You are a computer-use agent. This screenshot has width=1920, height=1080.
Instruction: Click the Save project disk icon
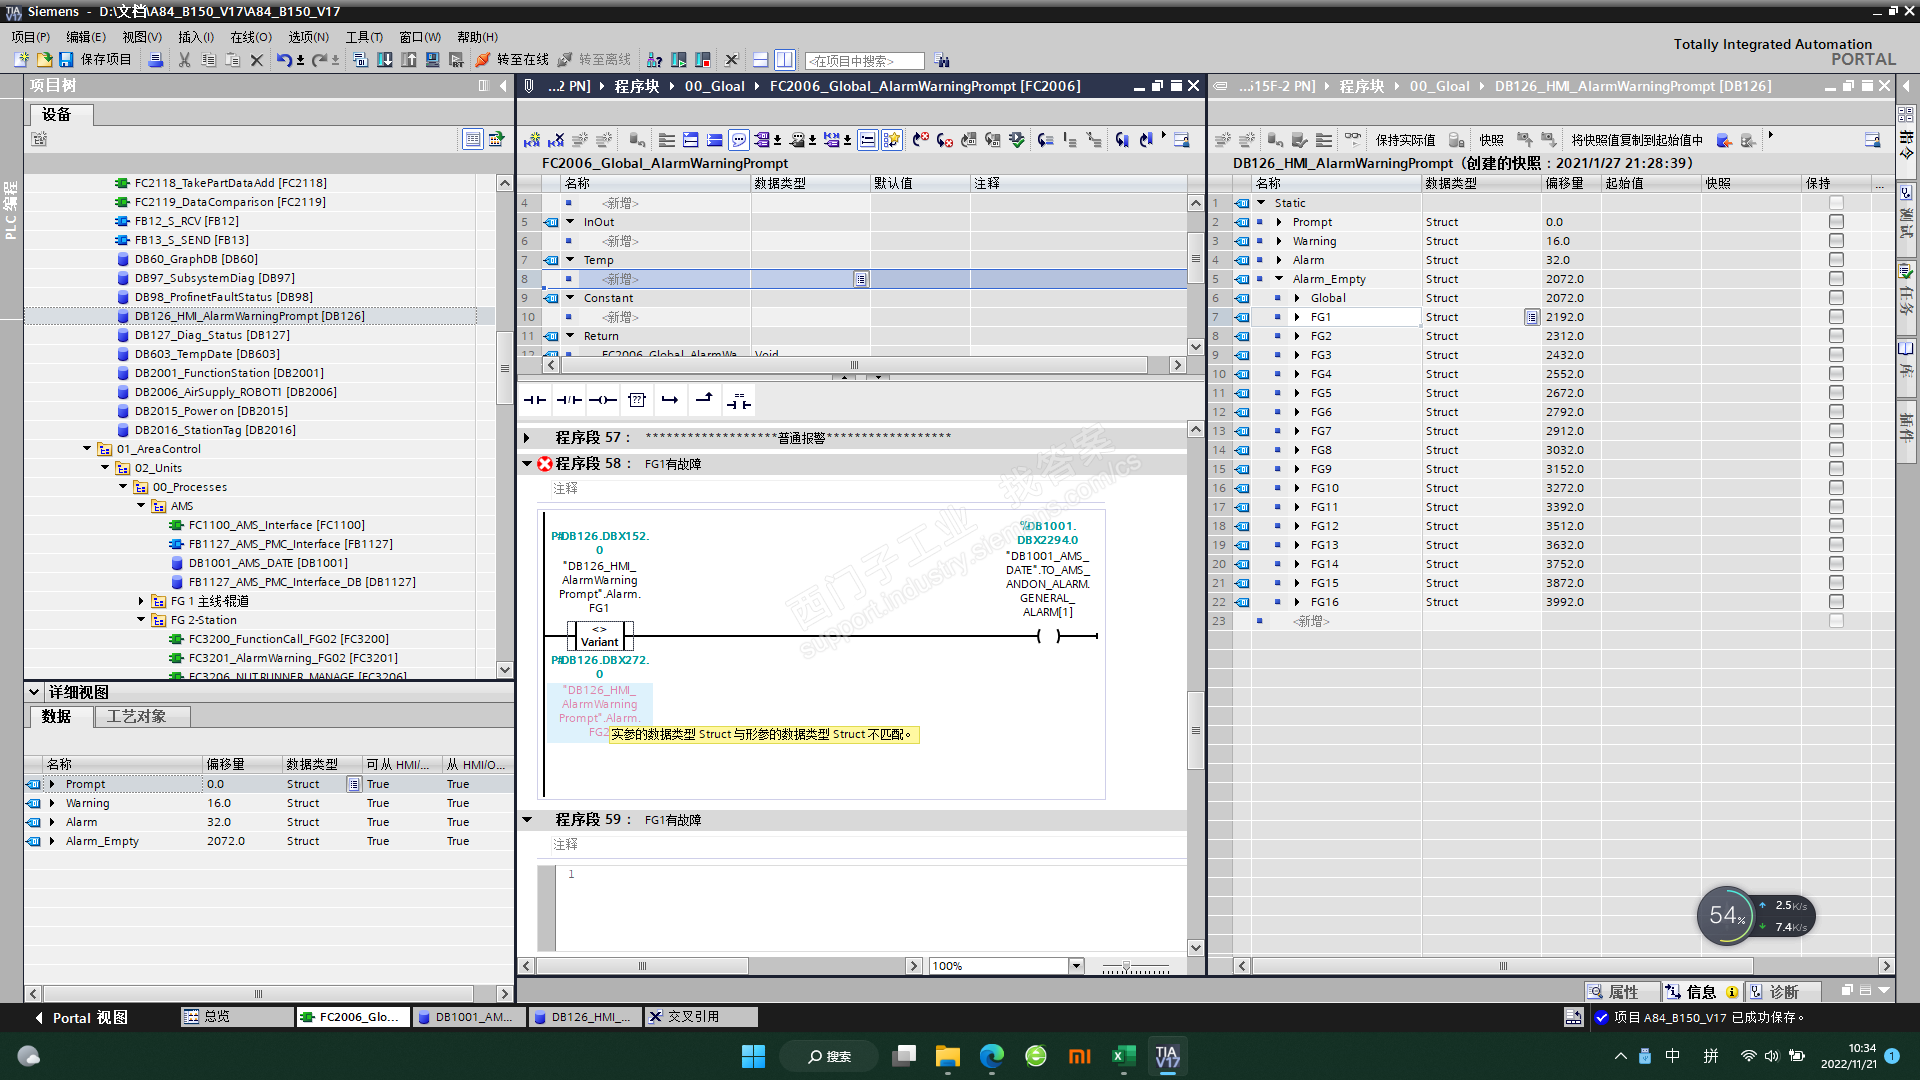click(x=66, y=60)
